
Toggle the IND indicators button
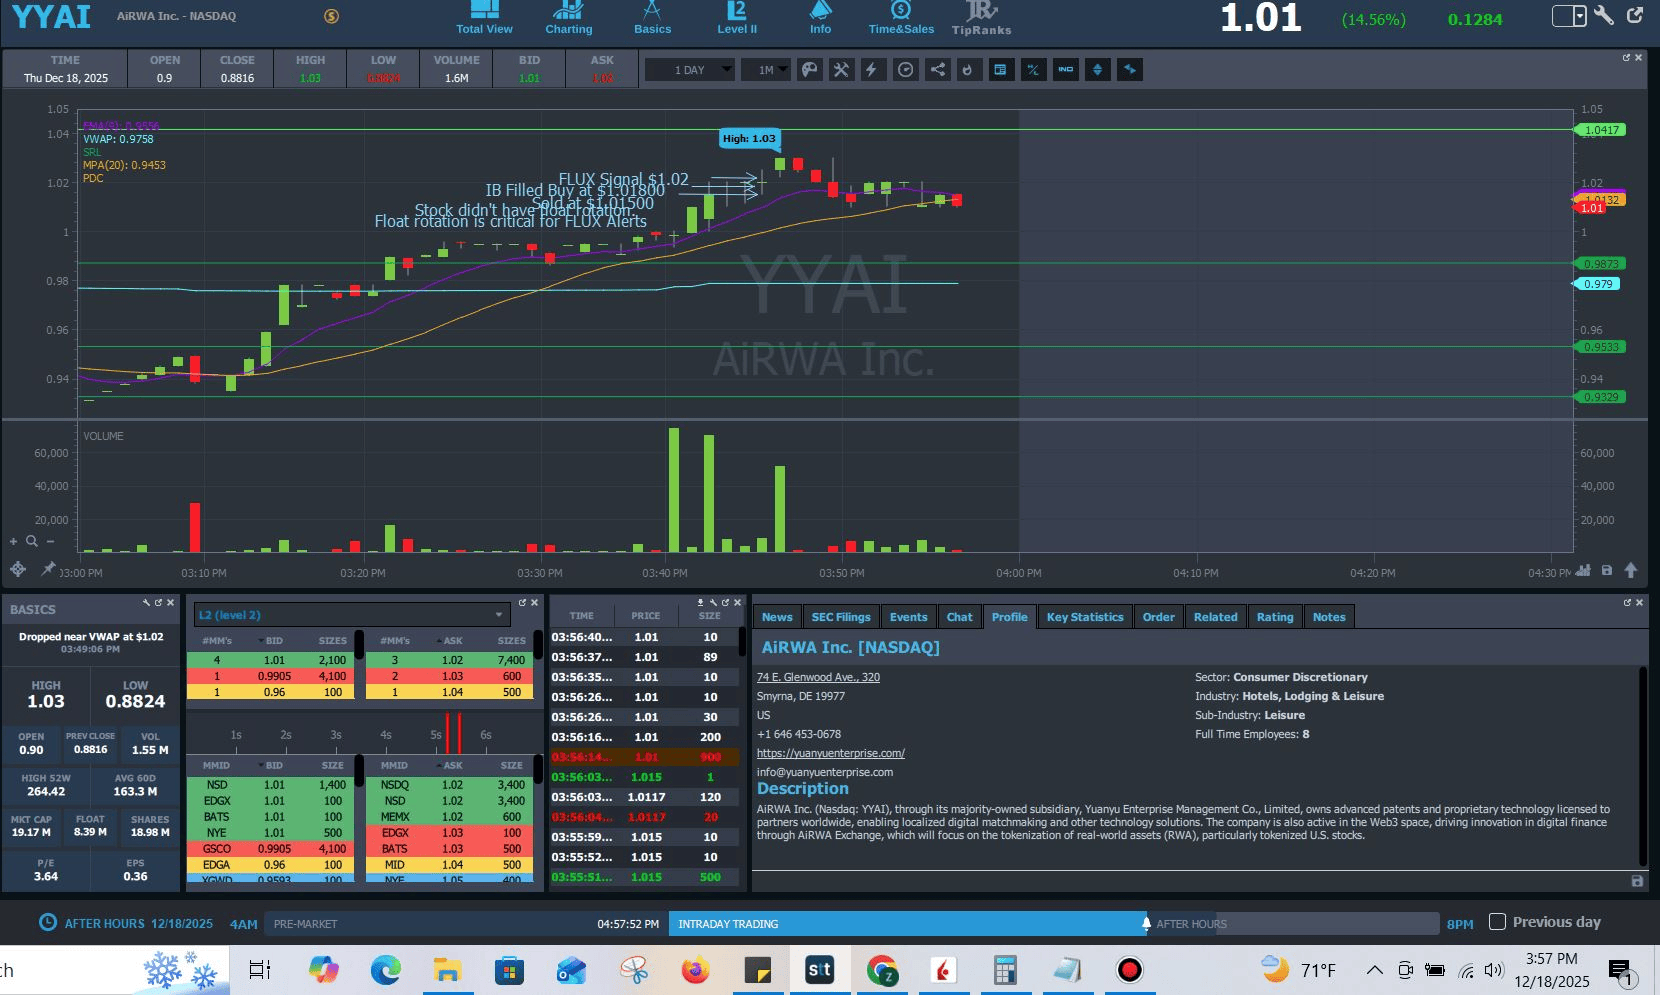click(1065, 70)
